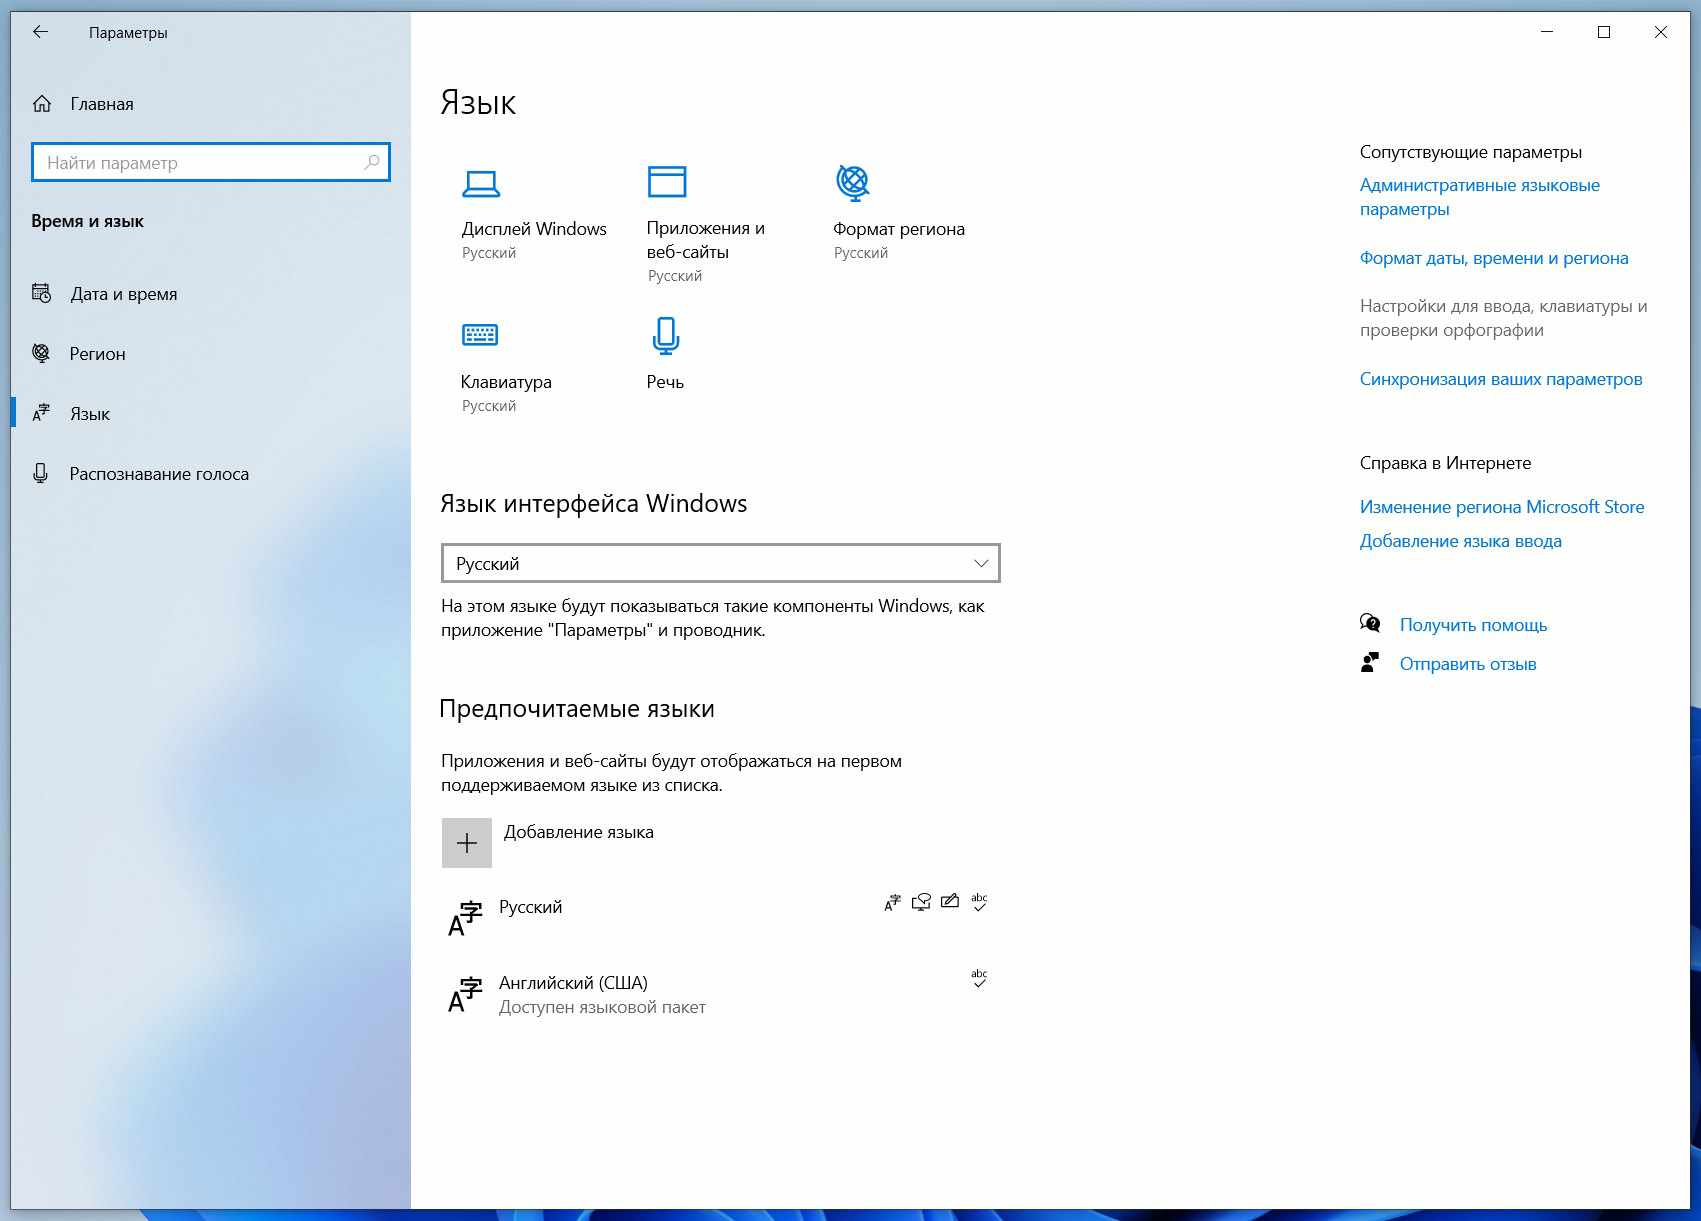Click Формат даты, времени и региона link
1701x1221 pixels.
pyautogui.click(x=1493, y=258)
